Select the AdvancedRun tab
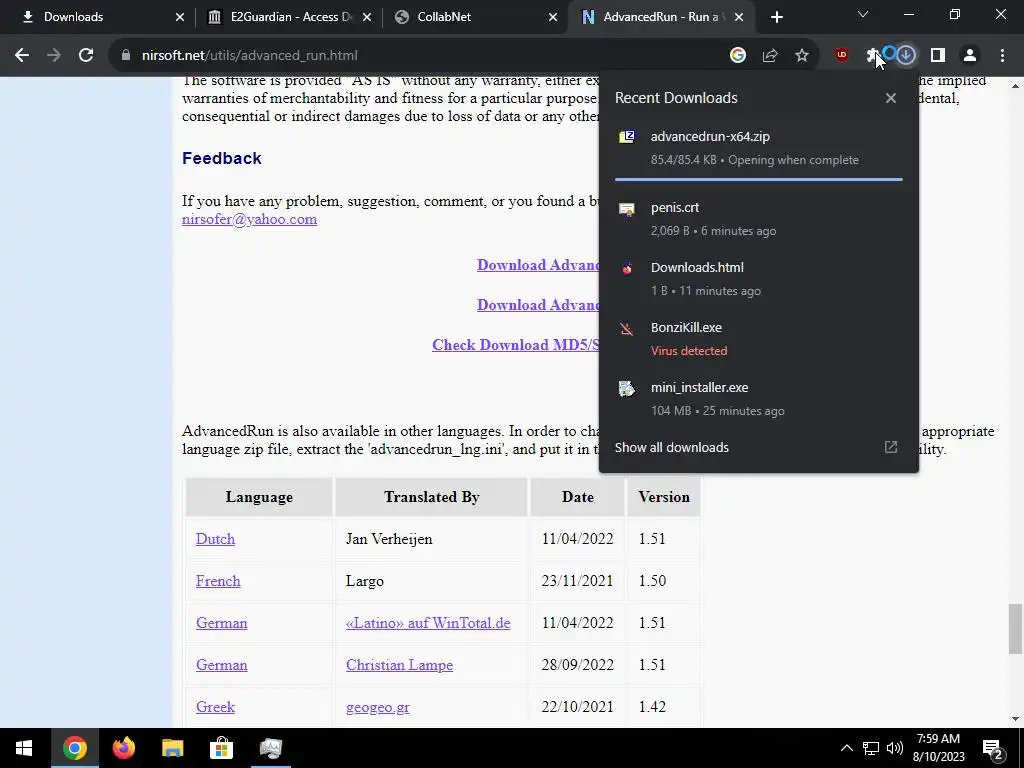 pyautogui.click(x=660, y=17)
